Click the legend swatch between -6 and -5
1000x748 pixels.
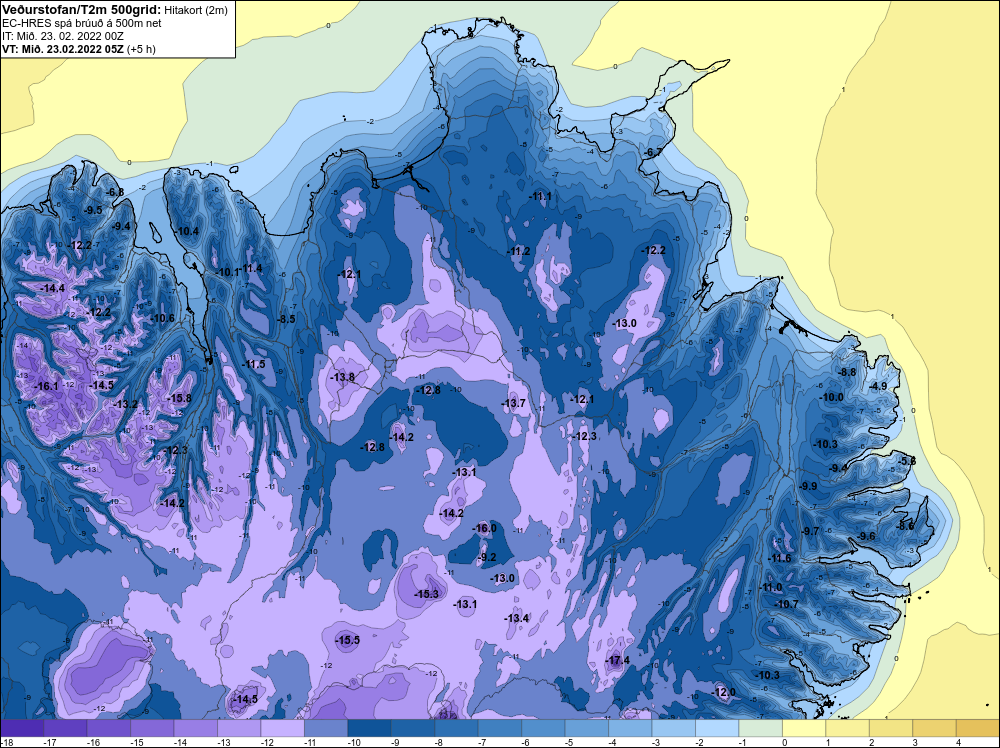click(x=543, y=728)
